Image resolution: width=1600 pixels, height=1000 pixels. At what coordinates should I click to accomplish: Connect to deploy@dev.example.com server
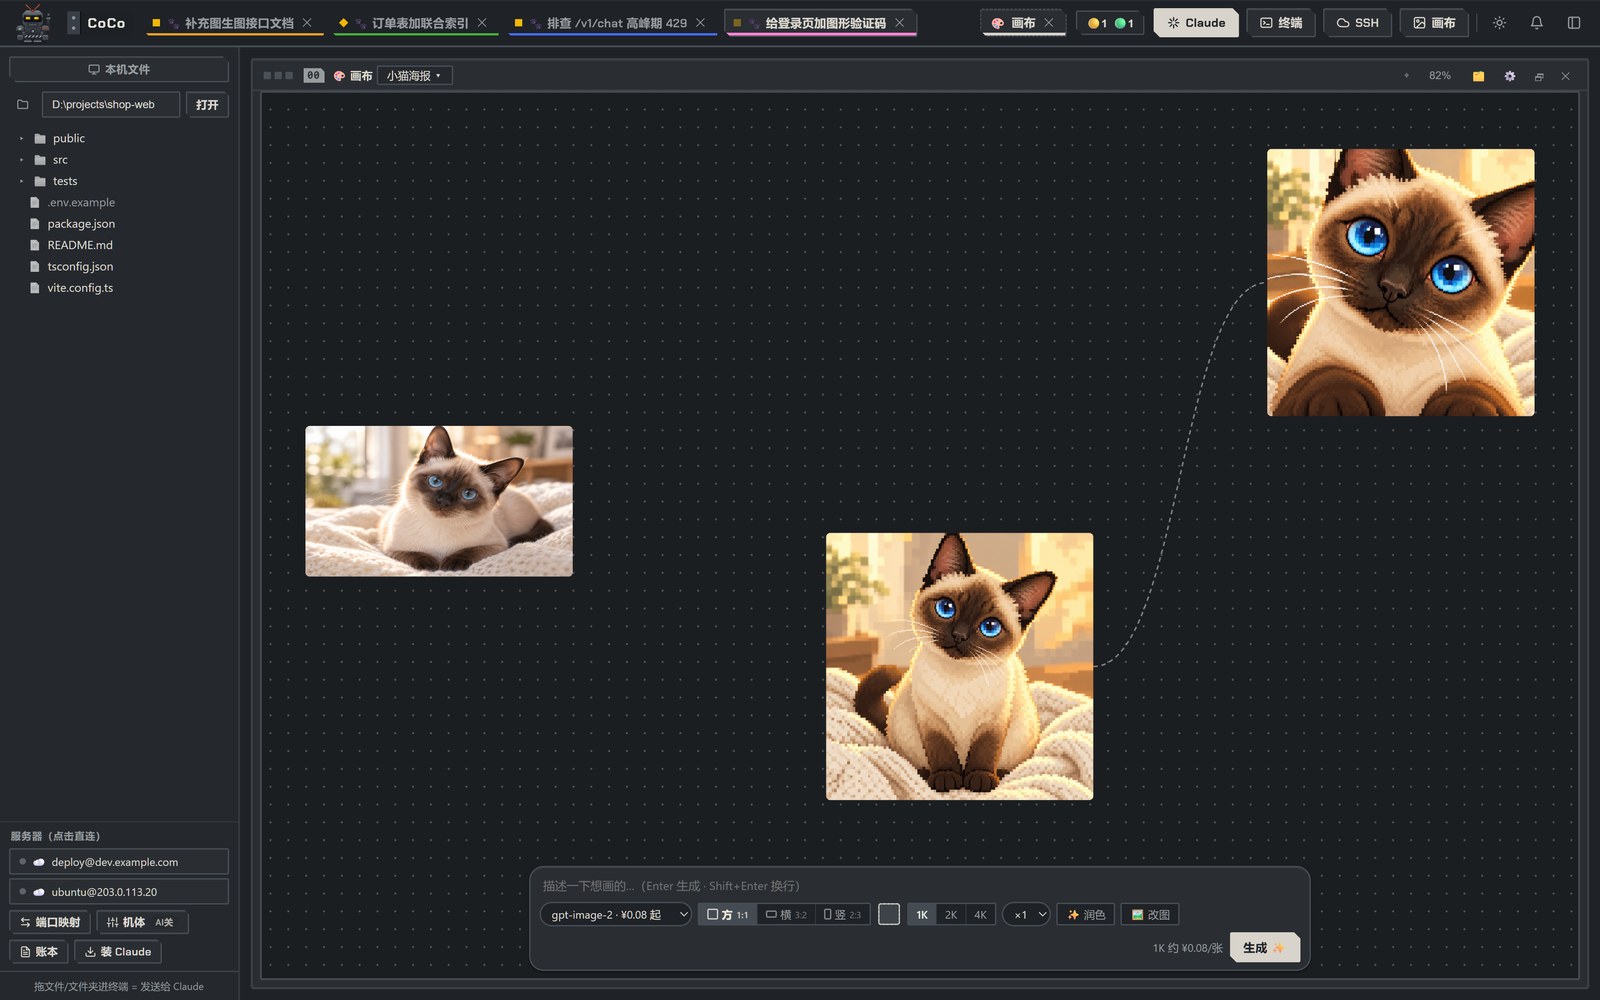click(x=119, y=862)
